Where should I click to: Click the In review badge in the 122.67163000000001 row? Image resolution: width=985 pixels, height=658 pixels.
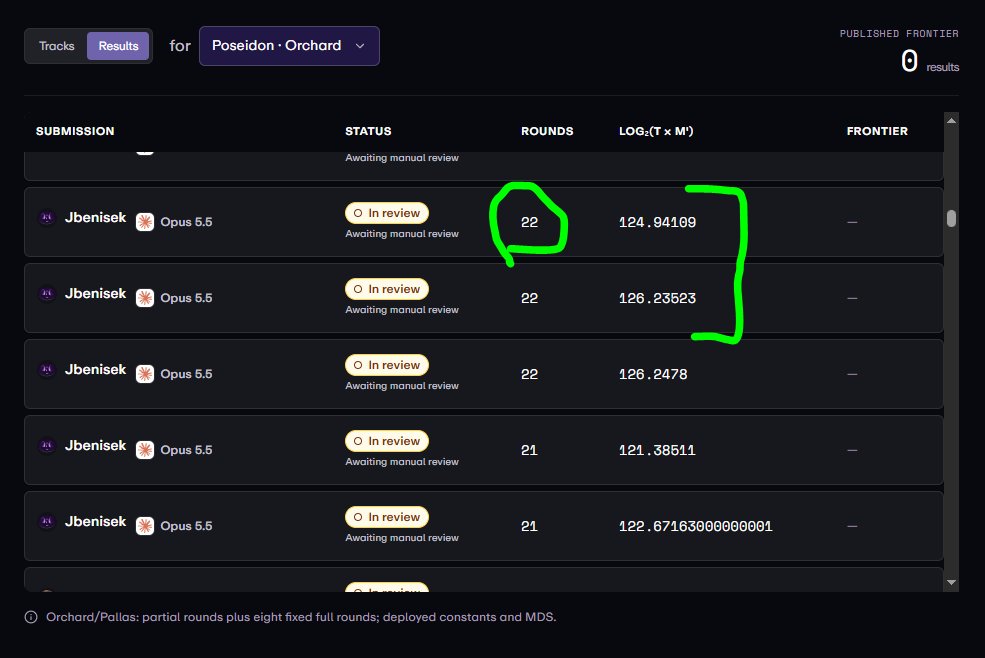387,517
